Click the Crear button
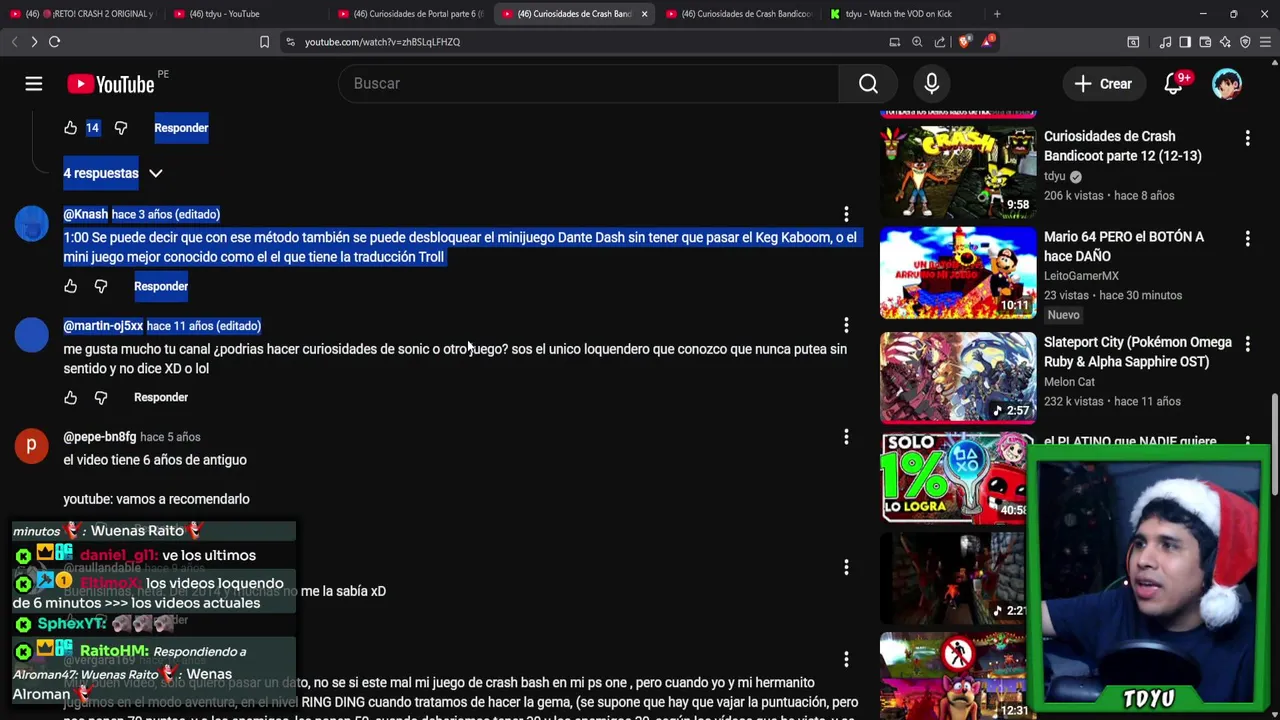1280x720 pixels. click(x=1103, y=84)
